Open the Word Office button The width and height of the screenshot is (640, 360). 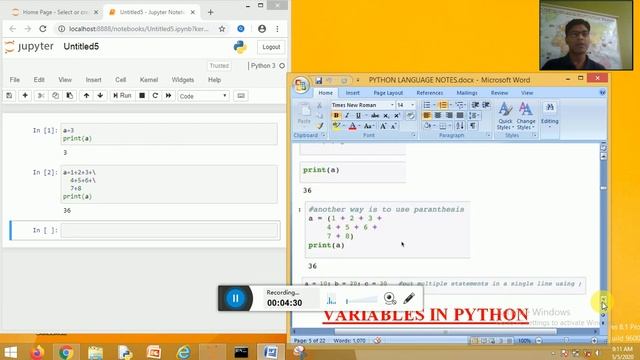coord(301,85)
